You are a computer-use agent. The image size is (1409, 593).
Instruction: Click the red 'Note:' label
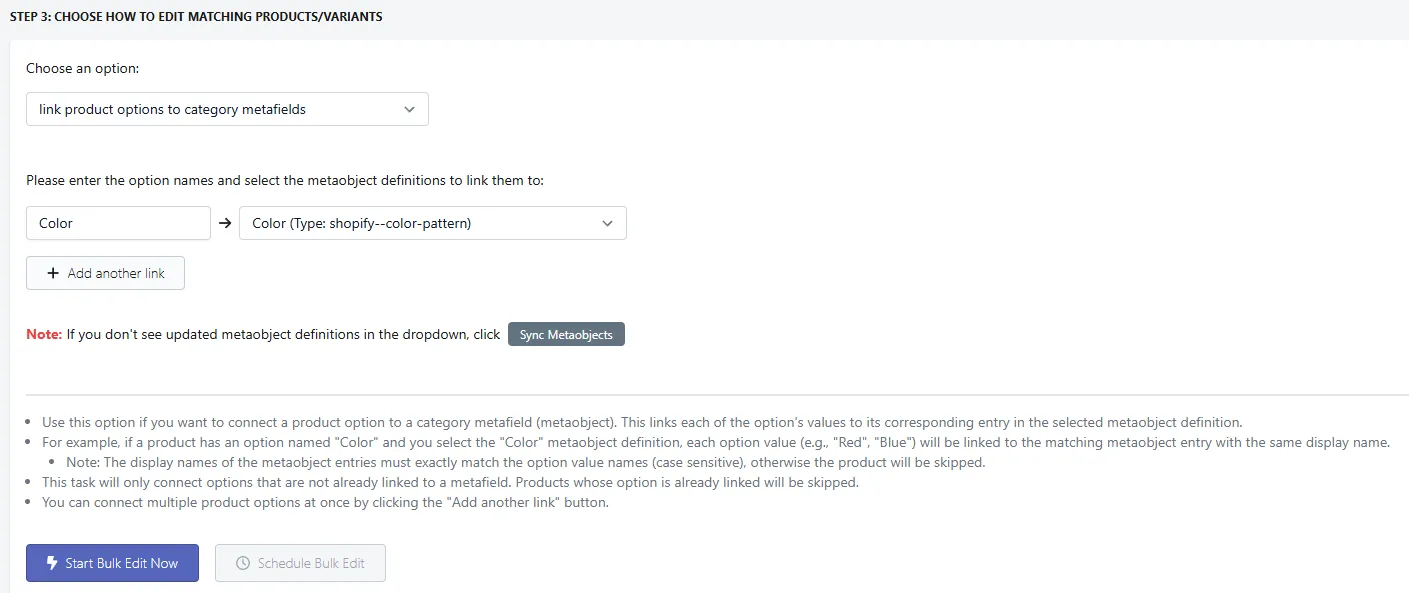point(44,334)
